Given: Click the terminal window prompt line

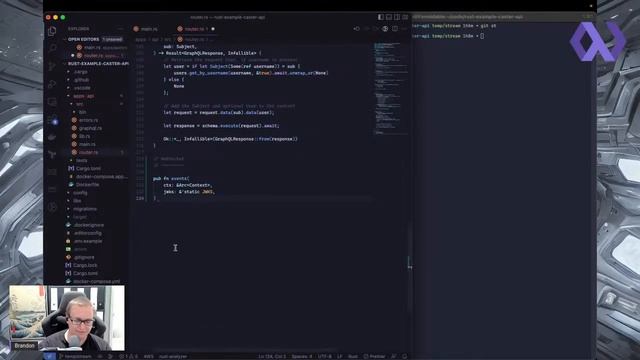Looking at the screenshot, I should coord(449,36).
